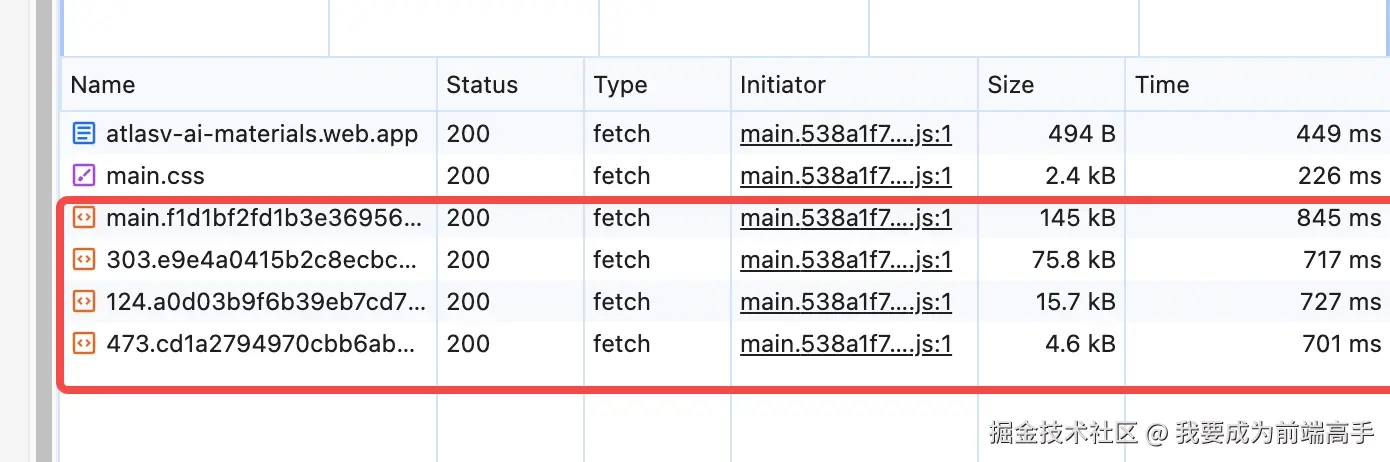The height and width of the screenshot is (462, 1390).
Task: Sort by the Type column header
Action: [x=620, y=85]
